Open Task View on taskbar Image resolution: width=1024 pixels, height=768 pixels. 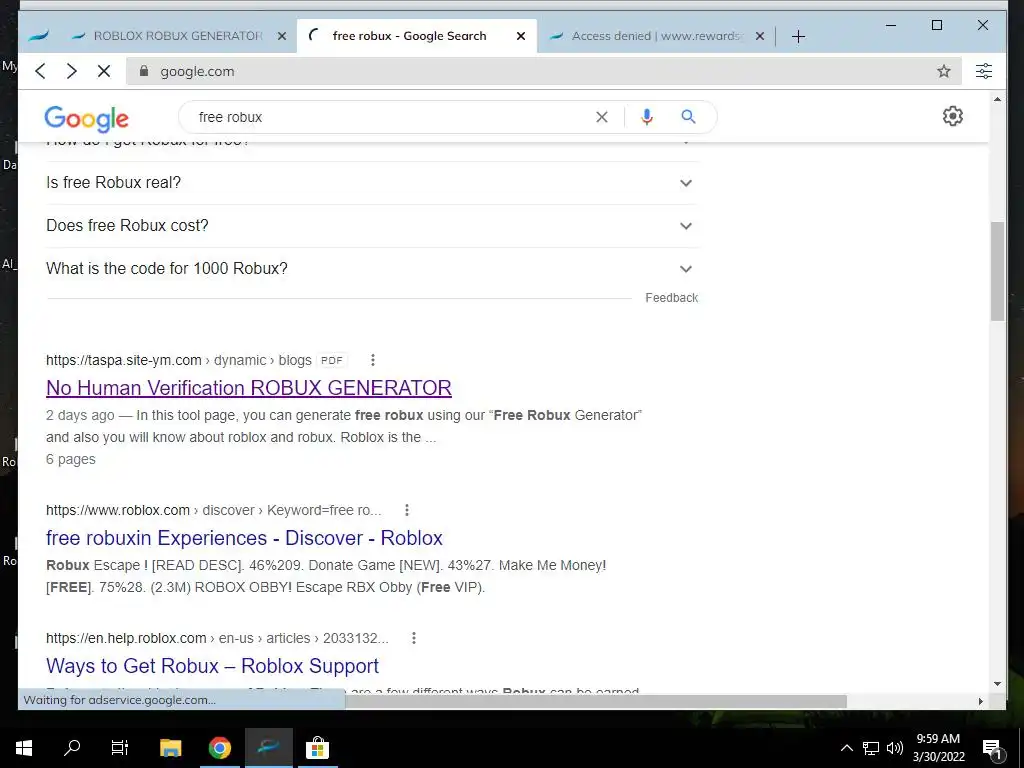pyautogui.click(x=120, y=748)
